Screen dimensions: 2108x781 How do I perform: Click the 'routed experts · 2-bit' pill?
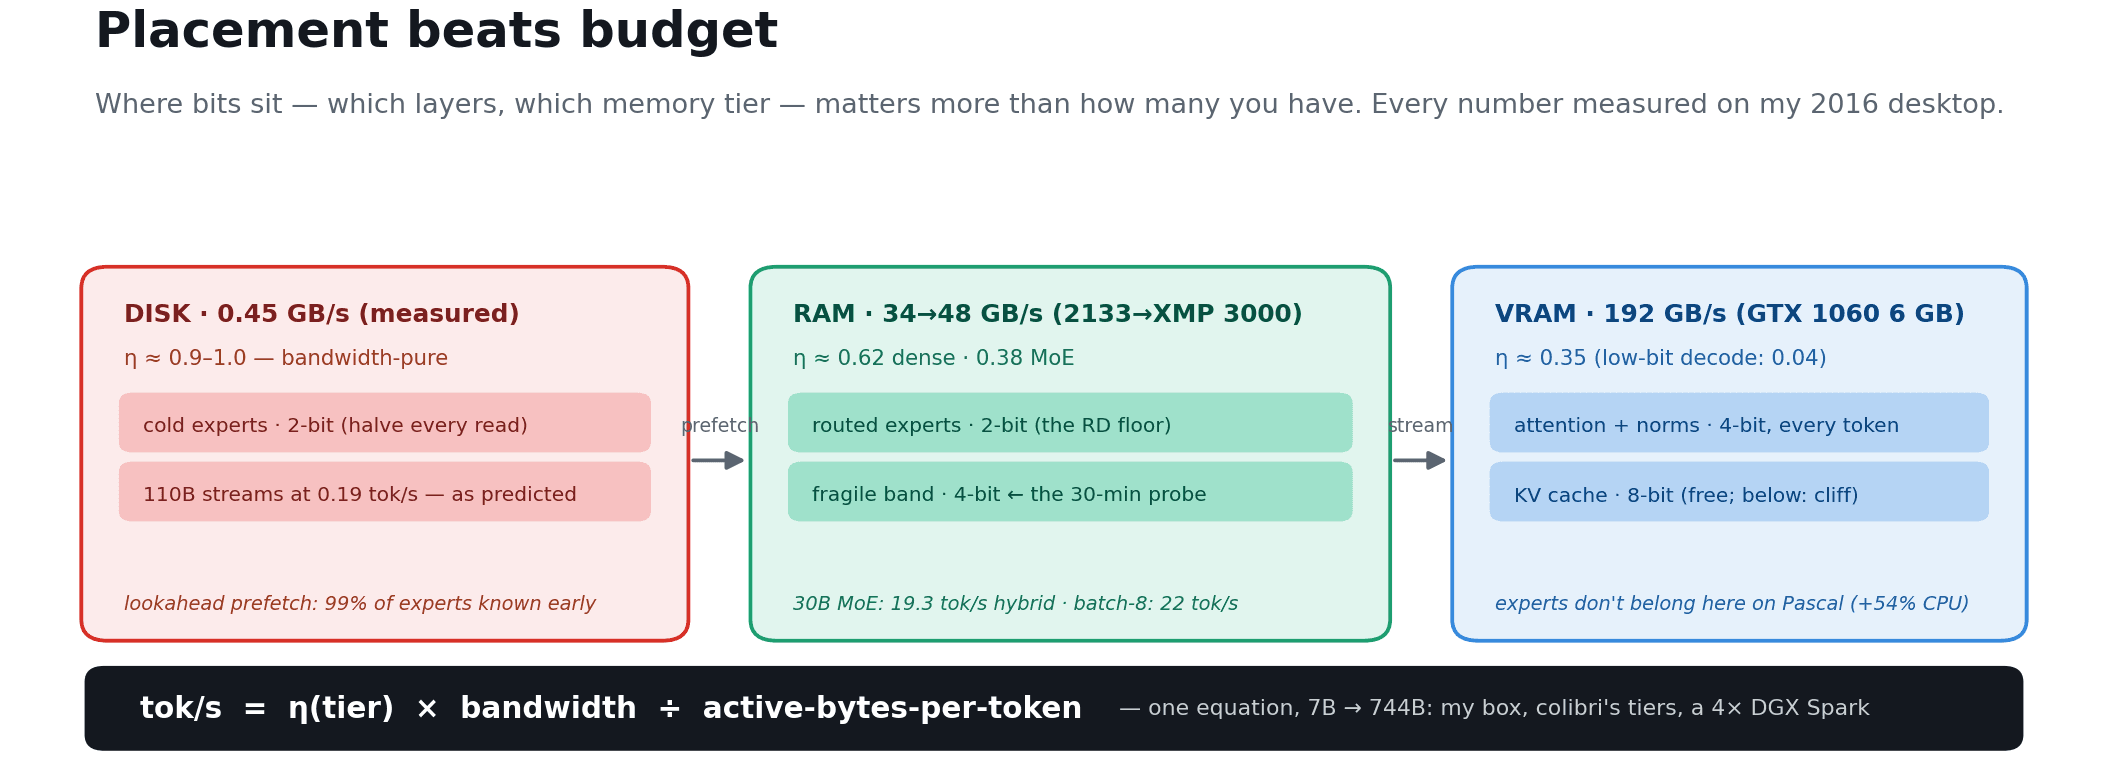[1070, 422]
